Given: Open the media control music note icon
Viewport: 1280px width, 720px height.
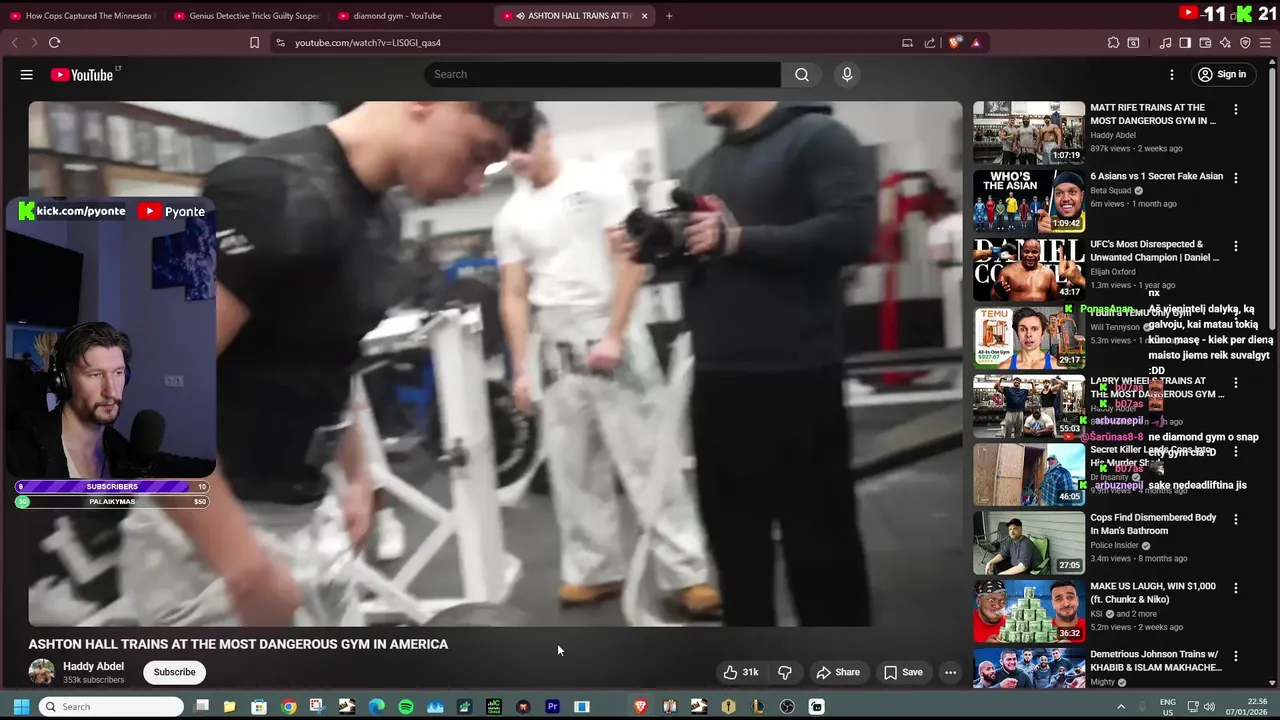Looking at the screenshot, I should 1165,43.
